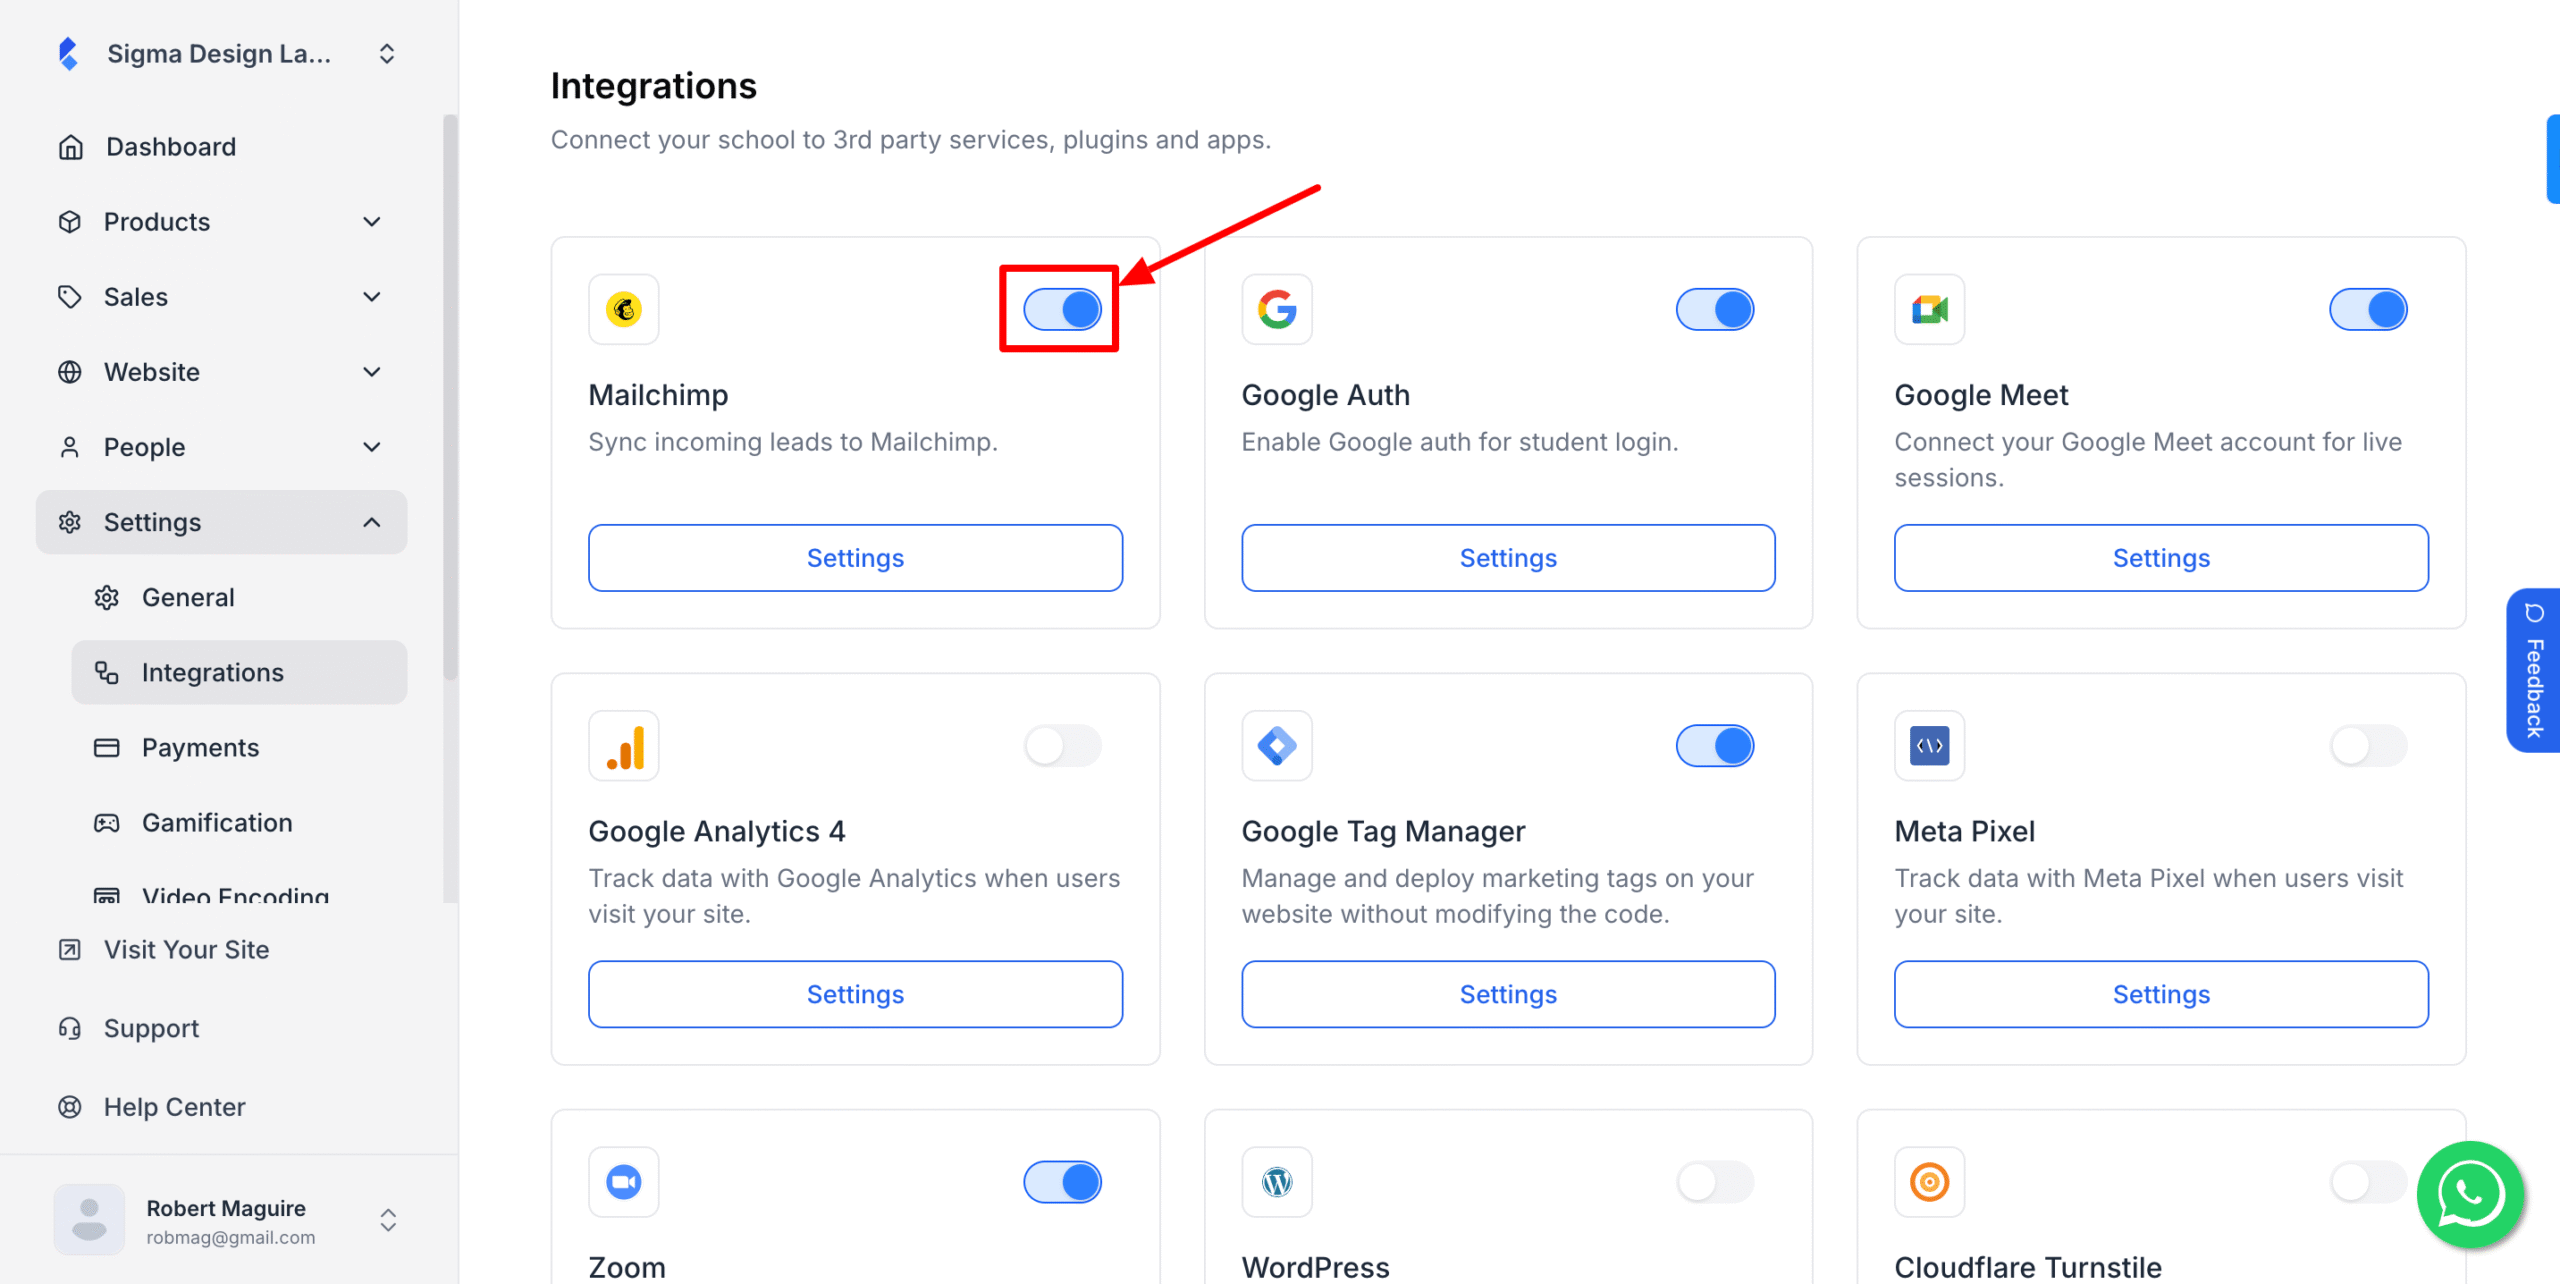Click the Meta Pixel code icon
This screenshot has width=2560, height=1284.
click(1929, 746)
